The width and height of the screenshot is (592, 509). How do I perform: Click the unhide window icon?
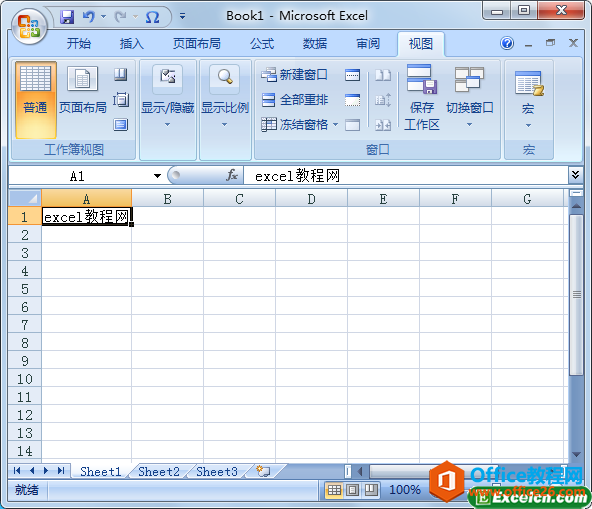coord(352,125)
